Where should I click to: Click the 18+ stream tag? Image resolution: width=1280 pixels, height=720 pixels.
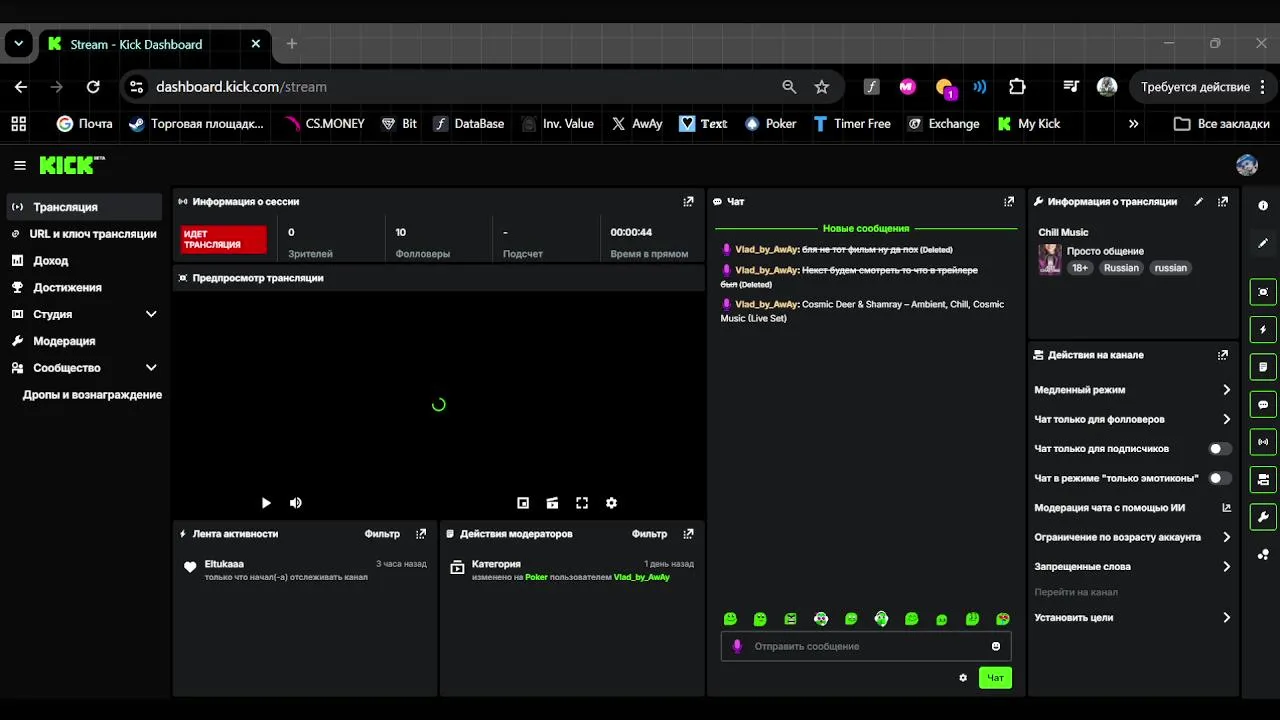pyautogui.click(x=1080, y=268)
